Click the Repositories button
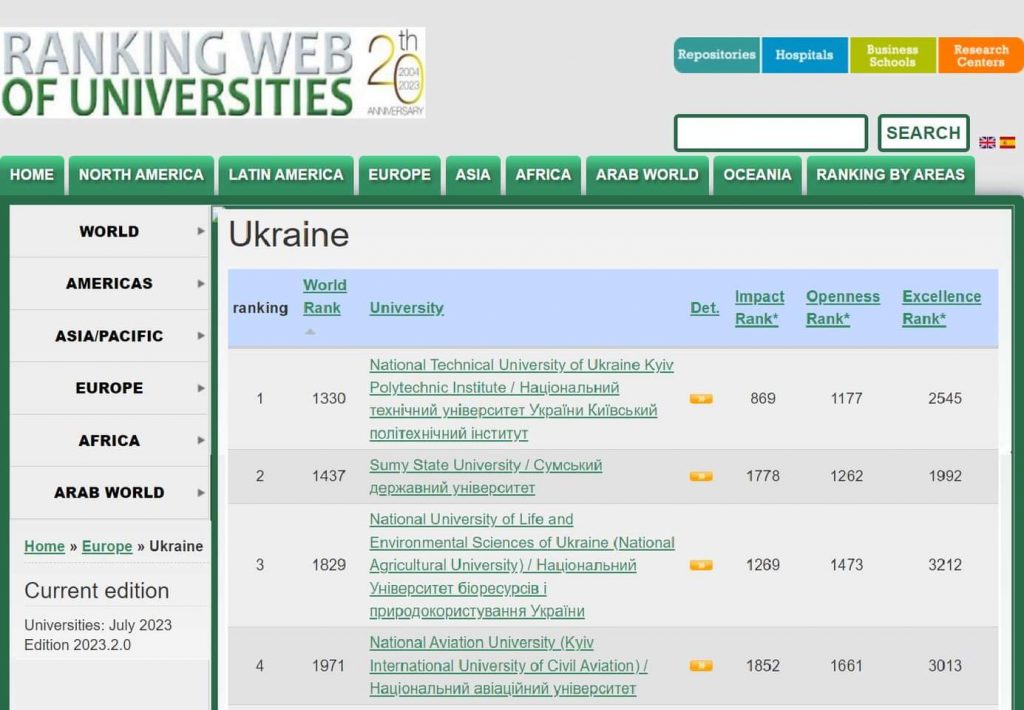The height and width of the screenshot is (710, 1024). [x=716, y=55]
